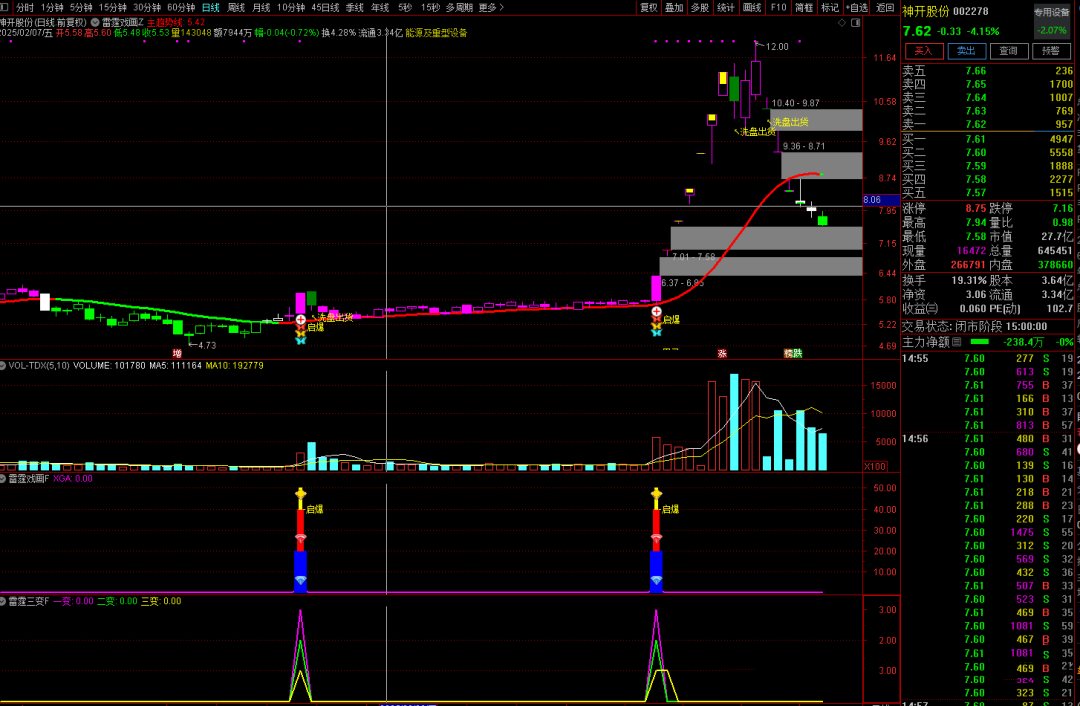1080x706 pixels.
Task: Click the 涨 marker below the price chart
Action: pos(722,353)
